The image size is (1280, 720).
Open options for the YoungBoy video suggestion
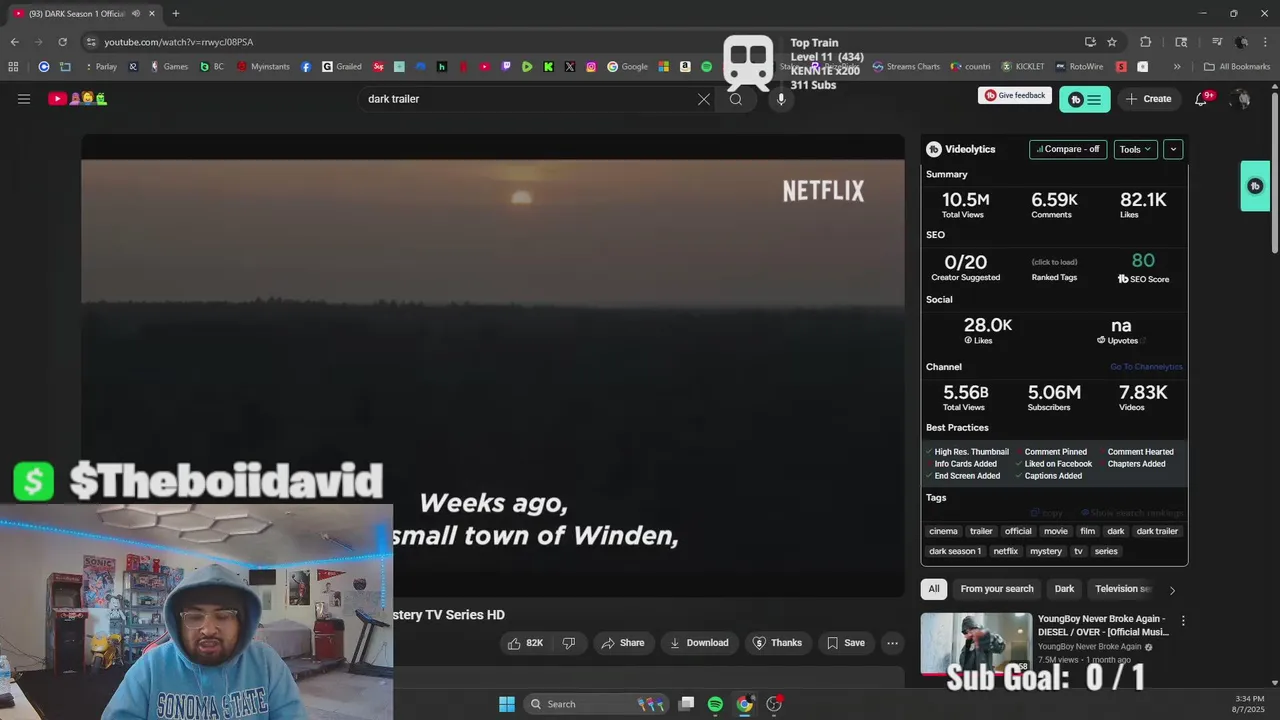click(x=1183, y=621)
